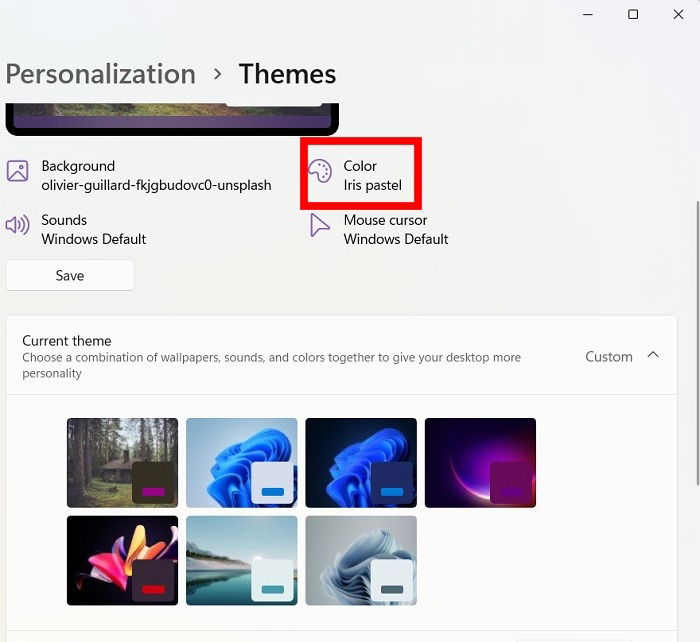Open olivier-guillard background setting
This screenshot has width=700, height=642.
point(156,185)
